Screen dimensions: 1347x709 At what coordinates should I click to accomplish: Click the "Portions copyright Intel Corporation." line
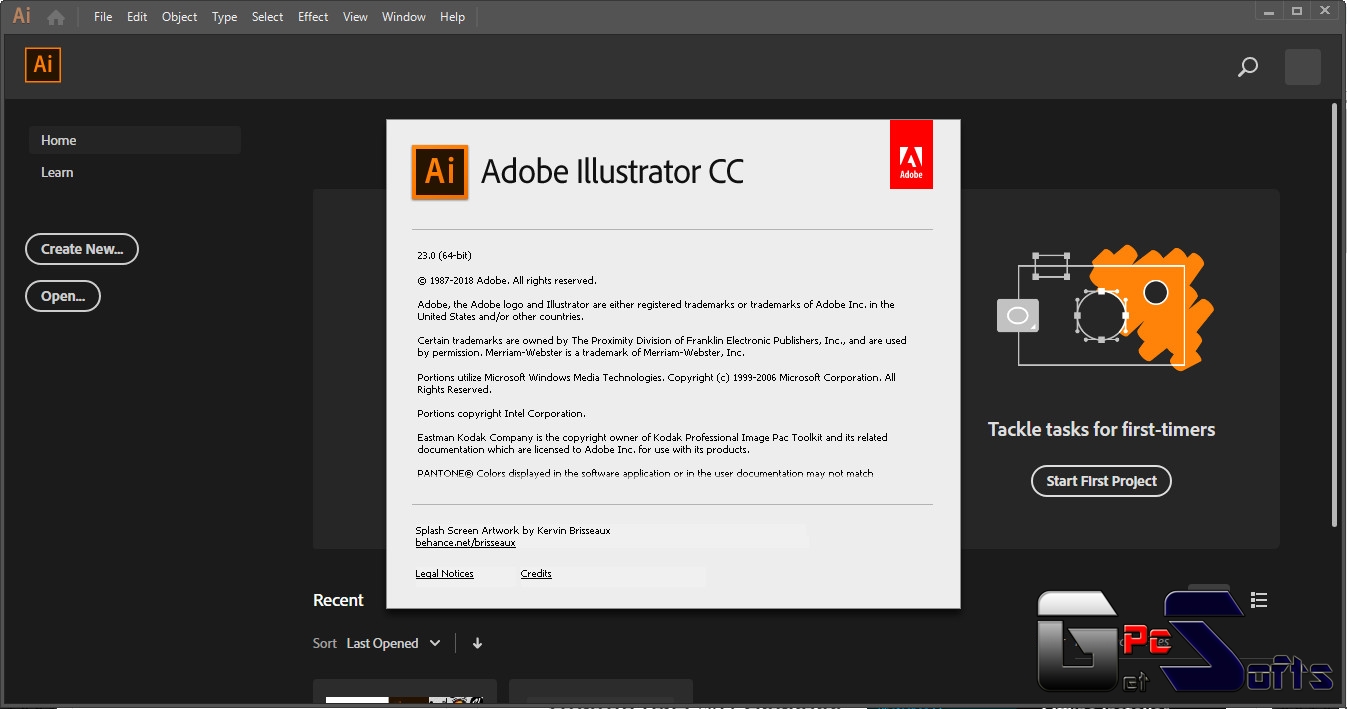point(501,414)
